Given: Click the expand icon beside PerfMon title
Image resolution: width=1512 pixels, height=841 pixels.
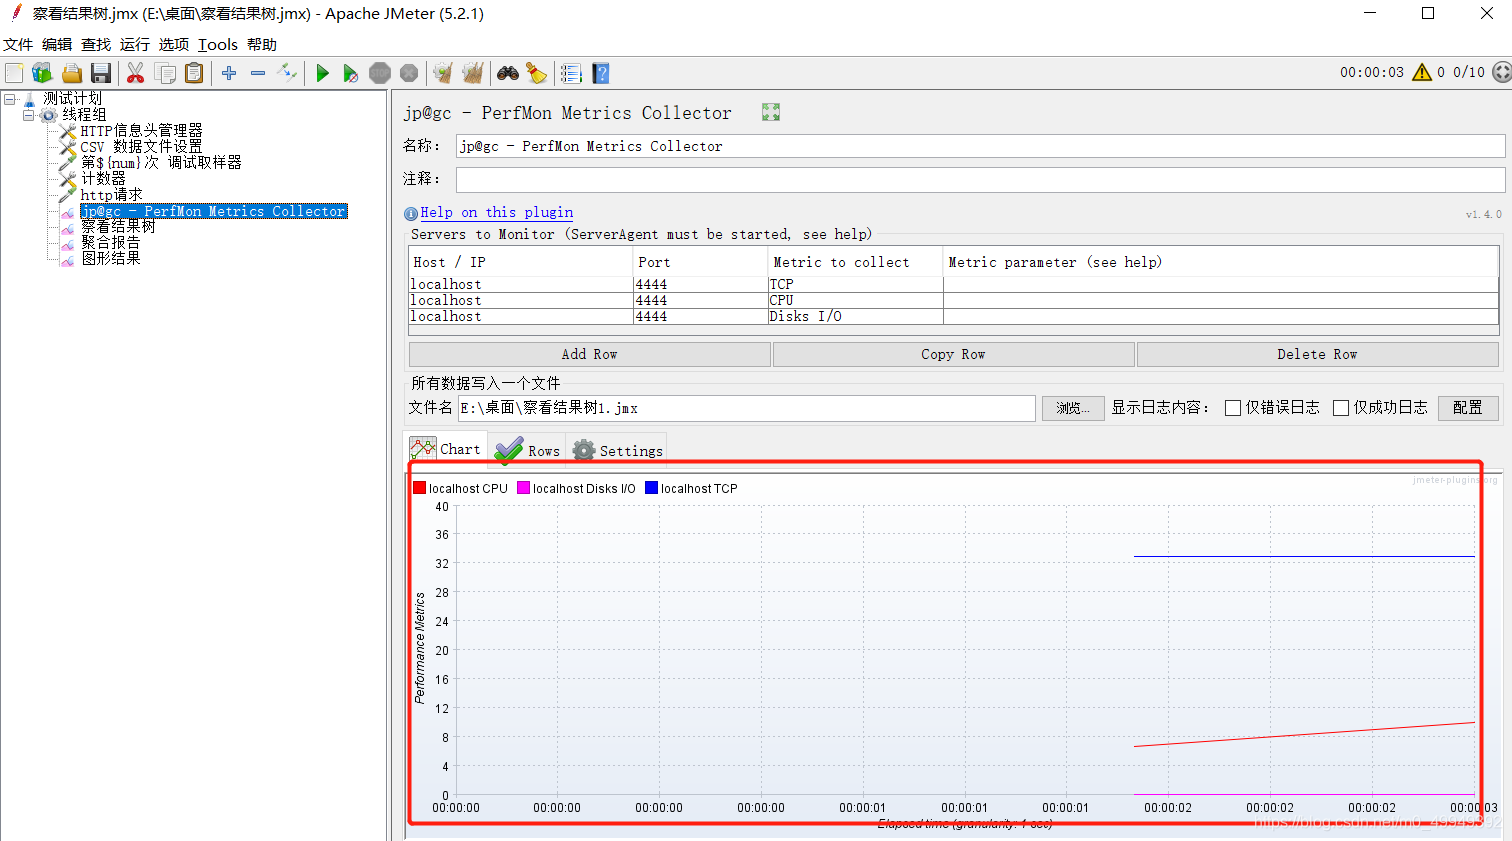Looking at the screenshot, I should point(770,112).
